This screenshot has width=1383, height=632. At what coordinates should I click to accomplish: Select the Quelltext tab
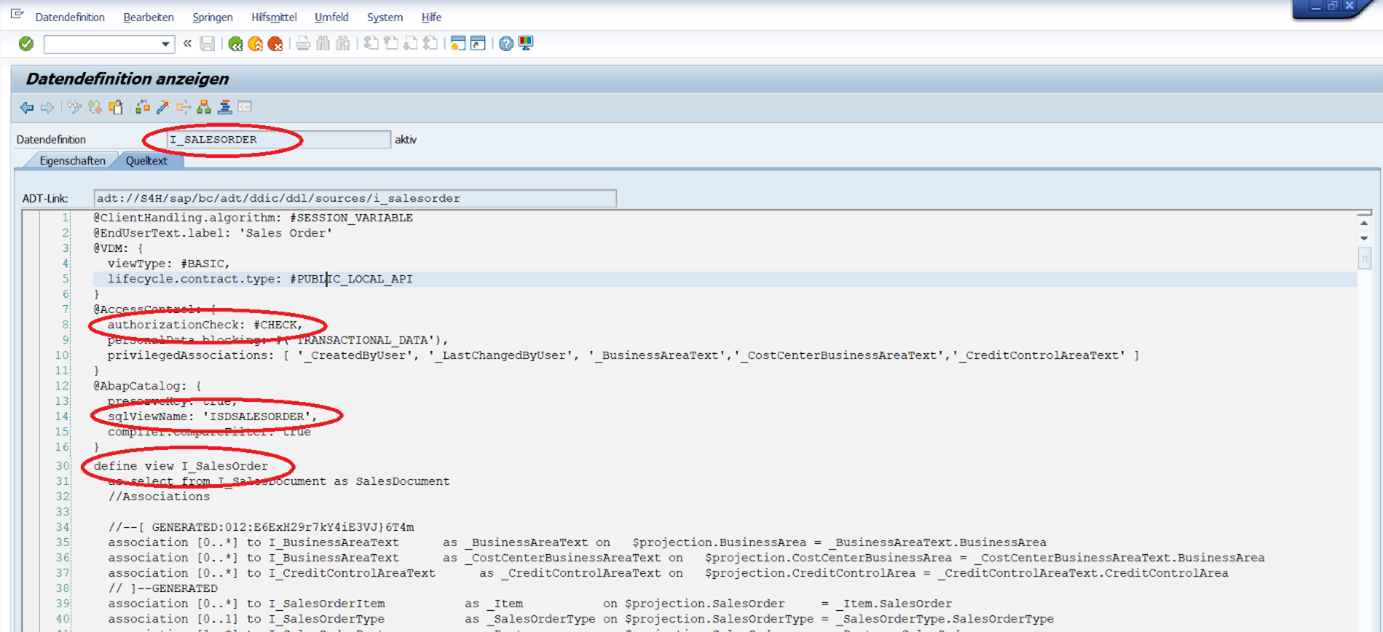[146, 161]
